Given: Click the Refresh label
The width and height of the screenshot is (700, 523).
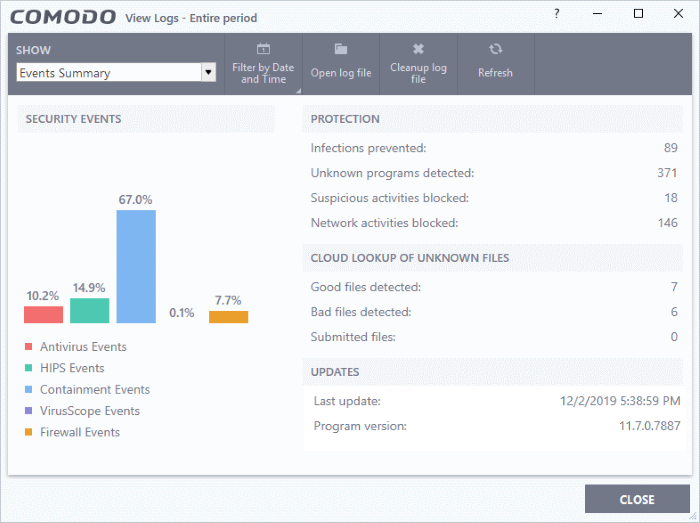Looking at the screenshot, I should pyautogui.click(x=496, y=73).
